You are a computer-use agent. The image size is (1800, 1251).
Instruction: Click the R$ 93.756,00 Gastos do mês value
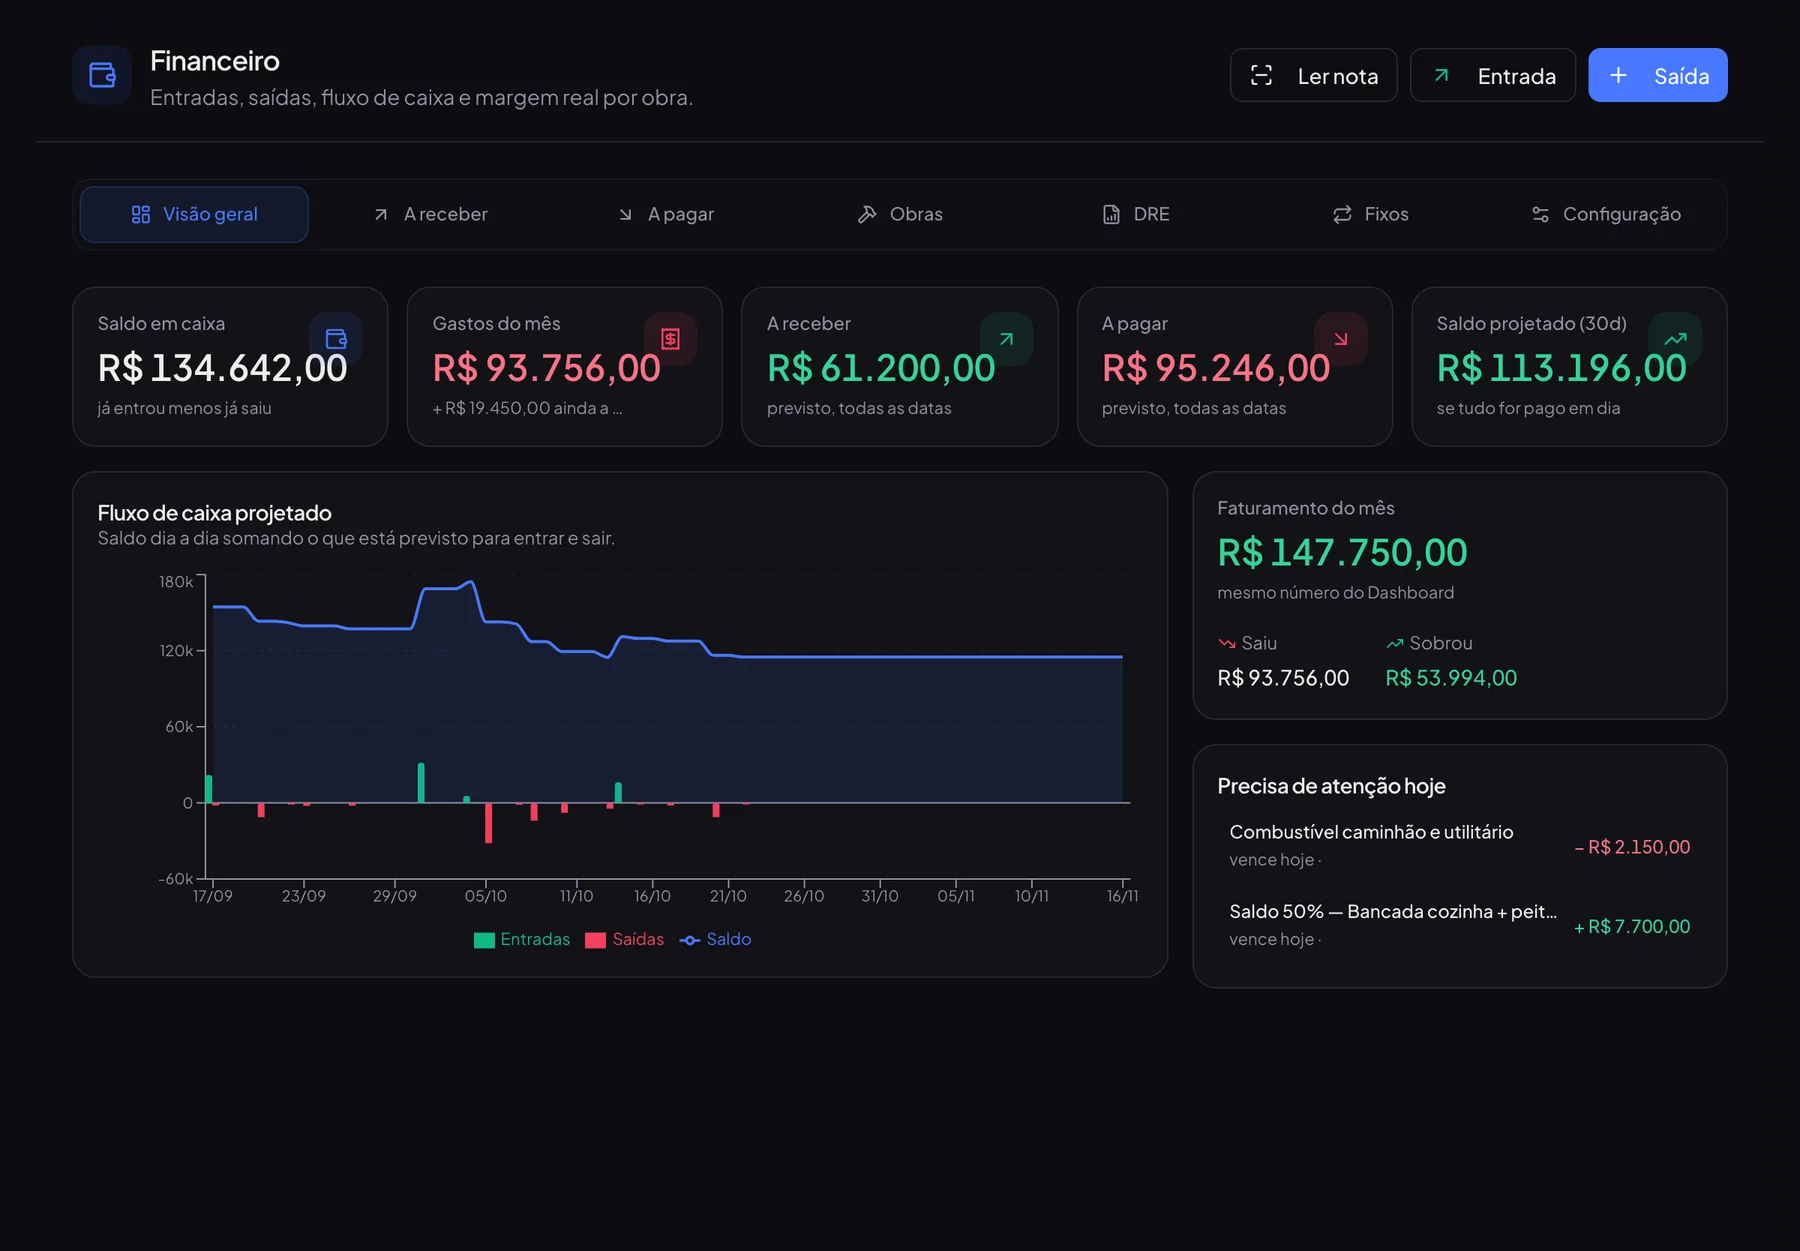(x=546, y=369)
